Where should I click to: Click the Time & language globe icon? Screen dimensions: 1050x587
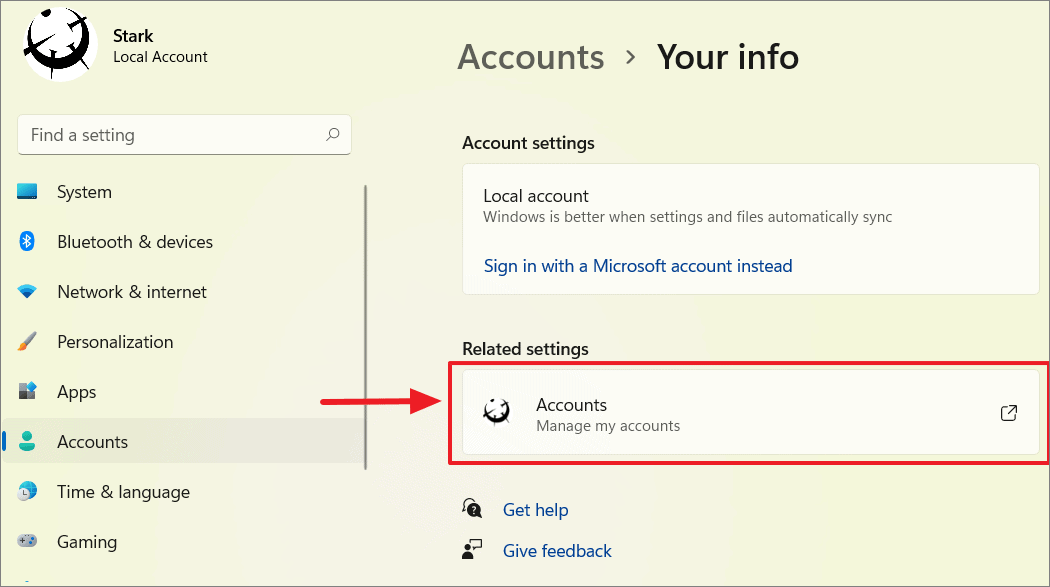(x=27, y=491)
